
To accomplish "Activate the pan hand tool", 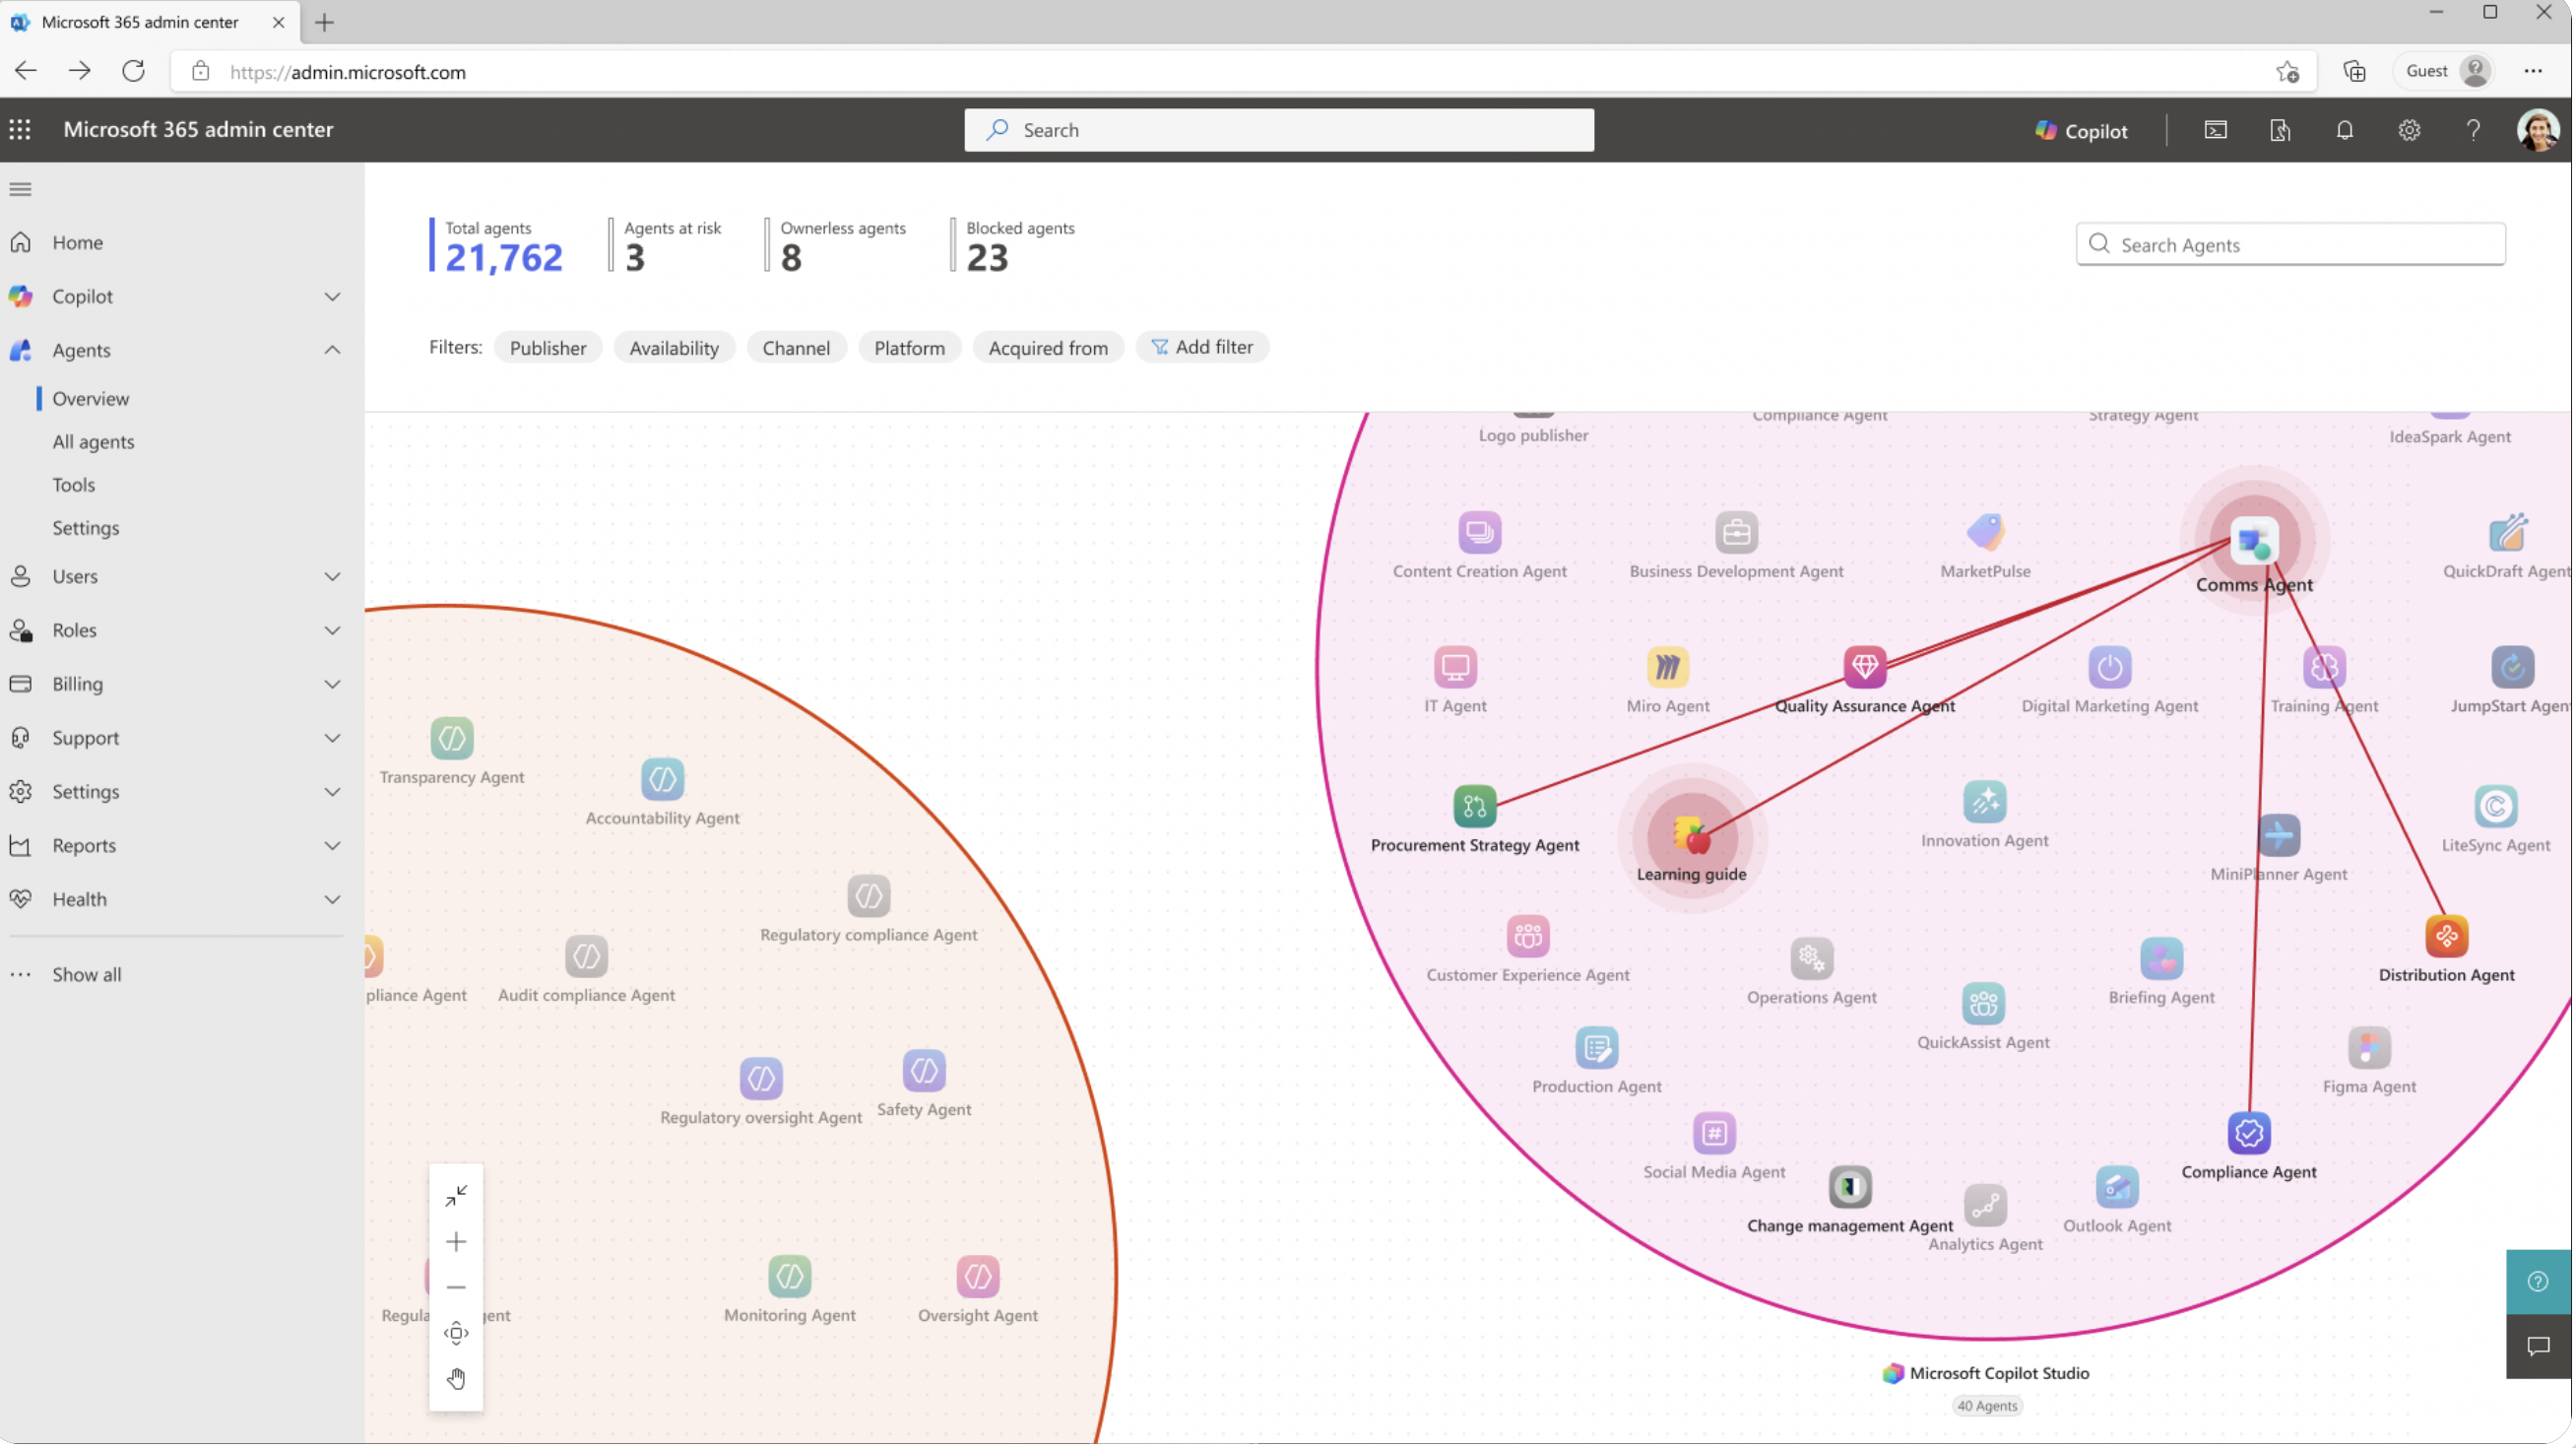I will coord(456,1380).
